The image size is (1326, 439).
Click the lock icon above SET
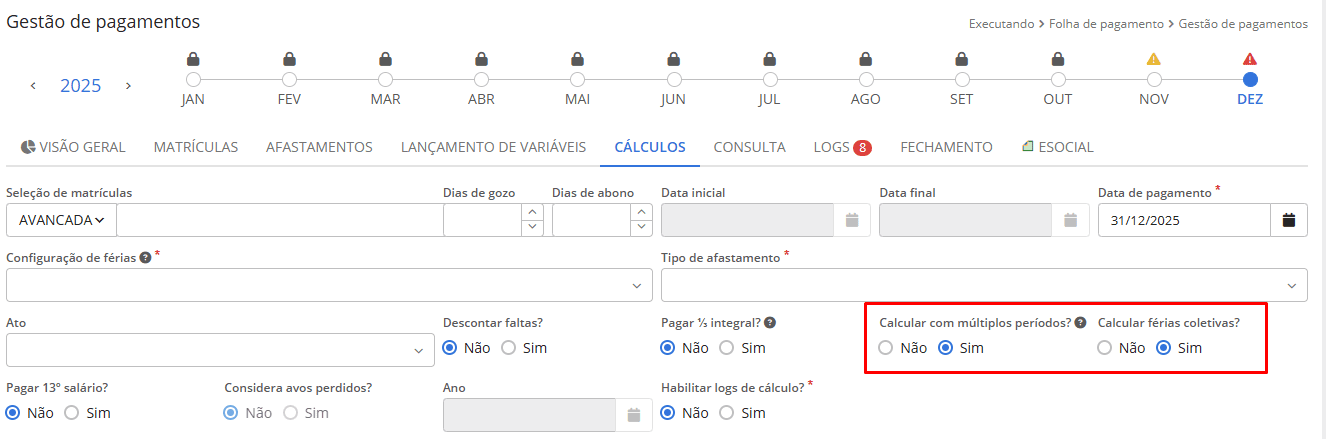961,58
